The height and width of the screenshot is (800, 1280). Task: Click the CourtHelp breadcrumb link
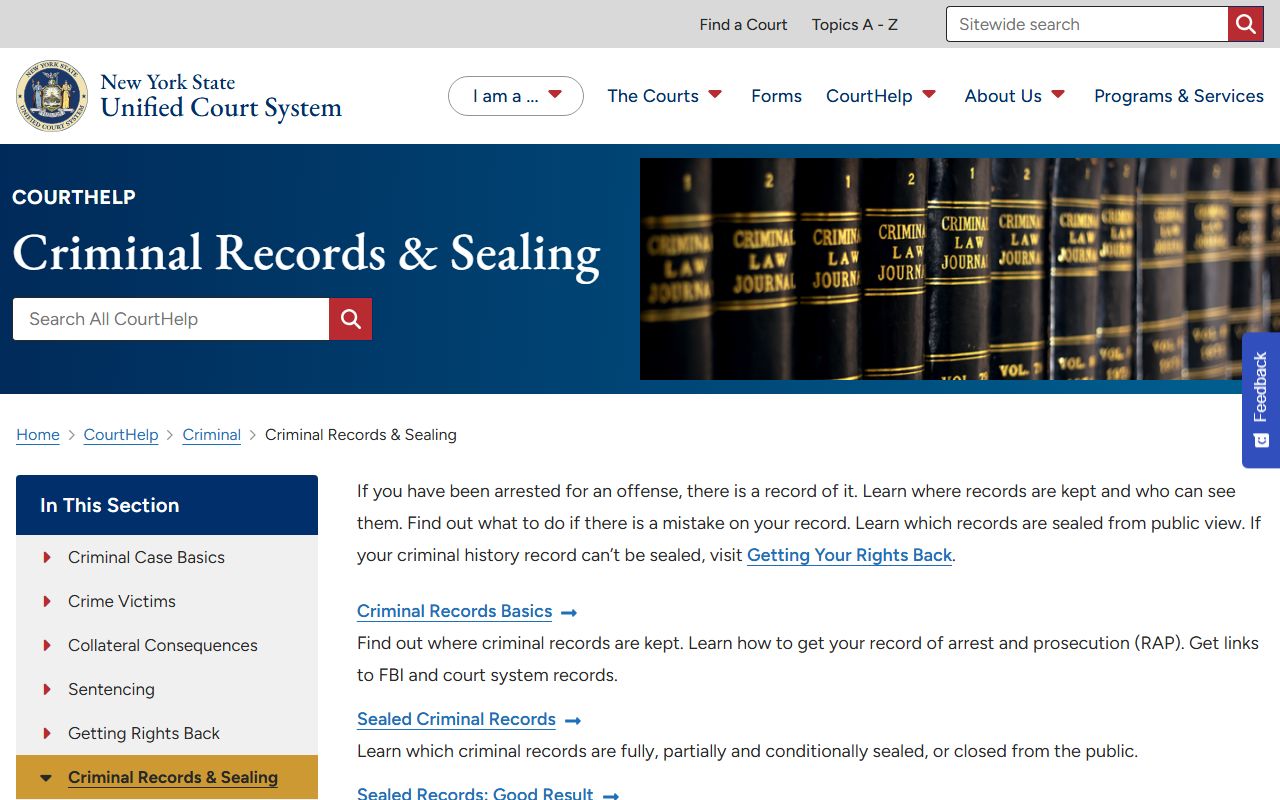click(121, 435)
